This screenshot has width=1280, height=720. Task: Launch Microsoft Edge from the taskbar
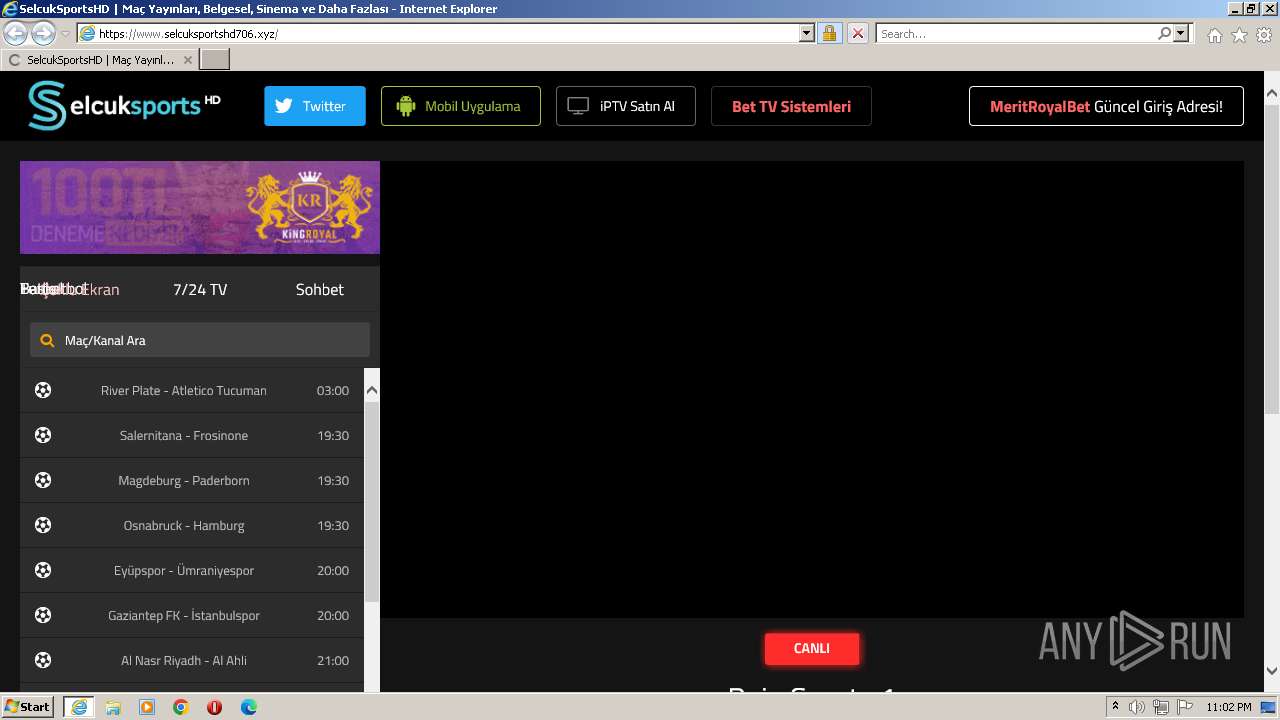click(249, 707)
